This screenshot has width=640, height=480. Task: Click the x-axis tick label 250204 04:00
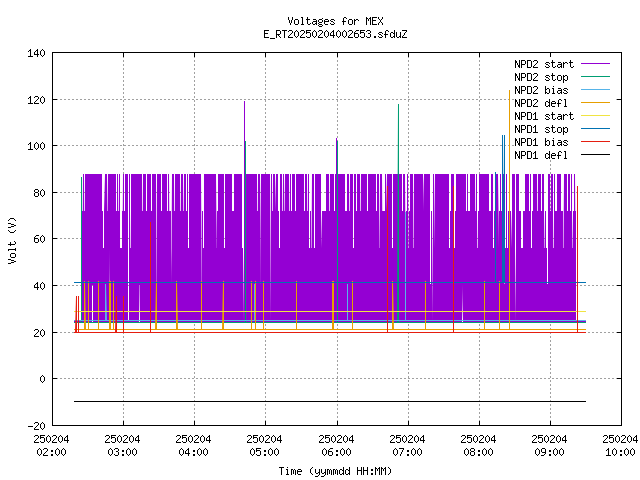193,446
